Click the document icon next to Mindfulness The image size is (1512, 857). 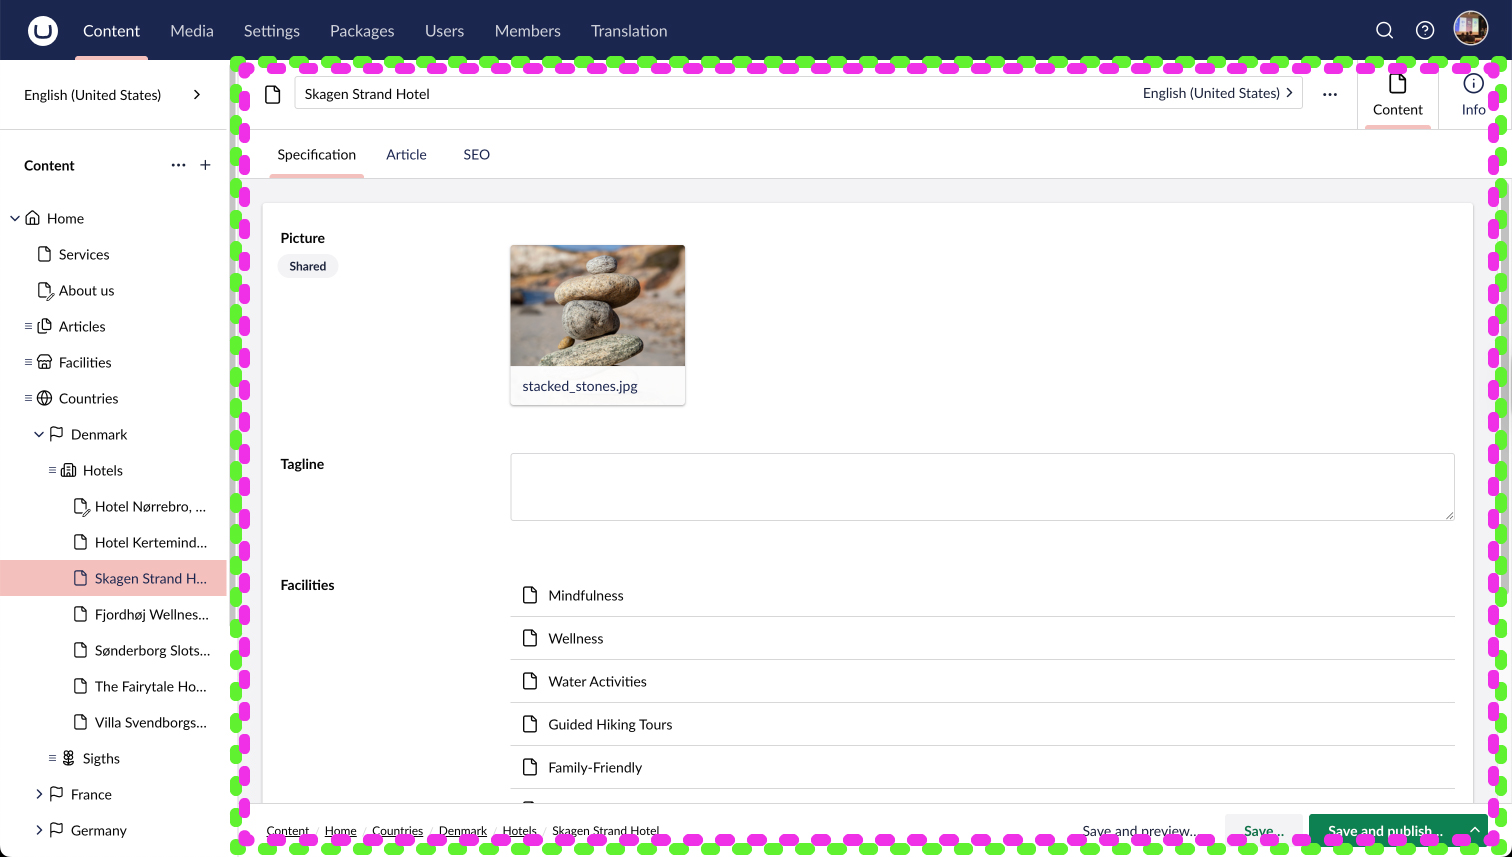[530, 594]
